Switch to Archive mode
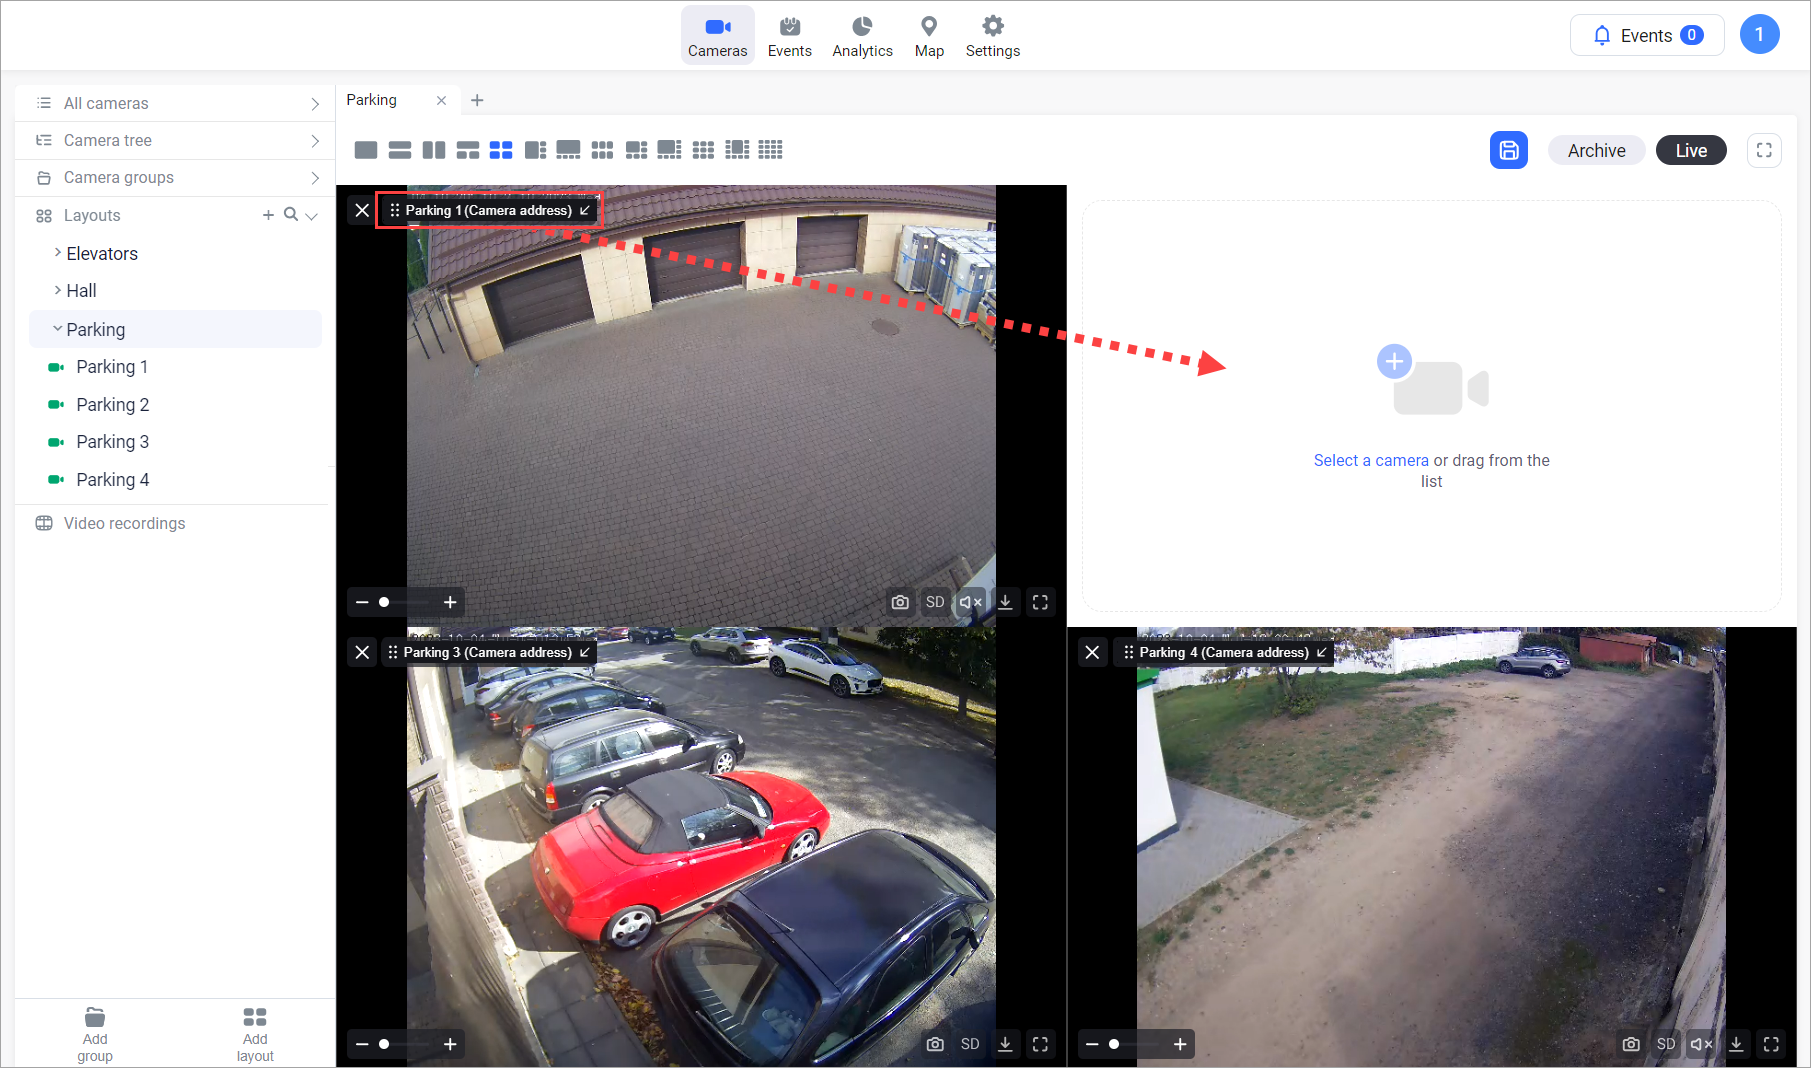1811x1068 pixels. 1596,150
